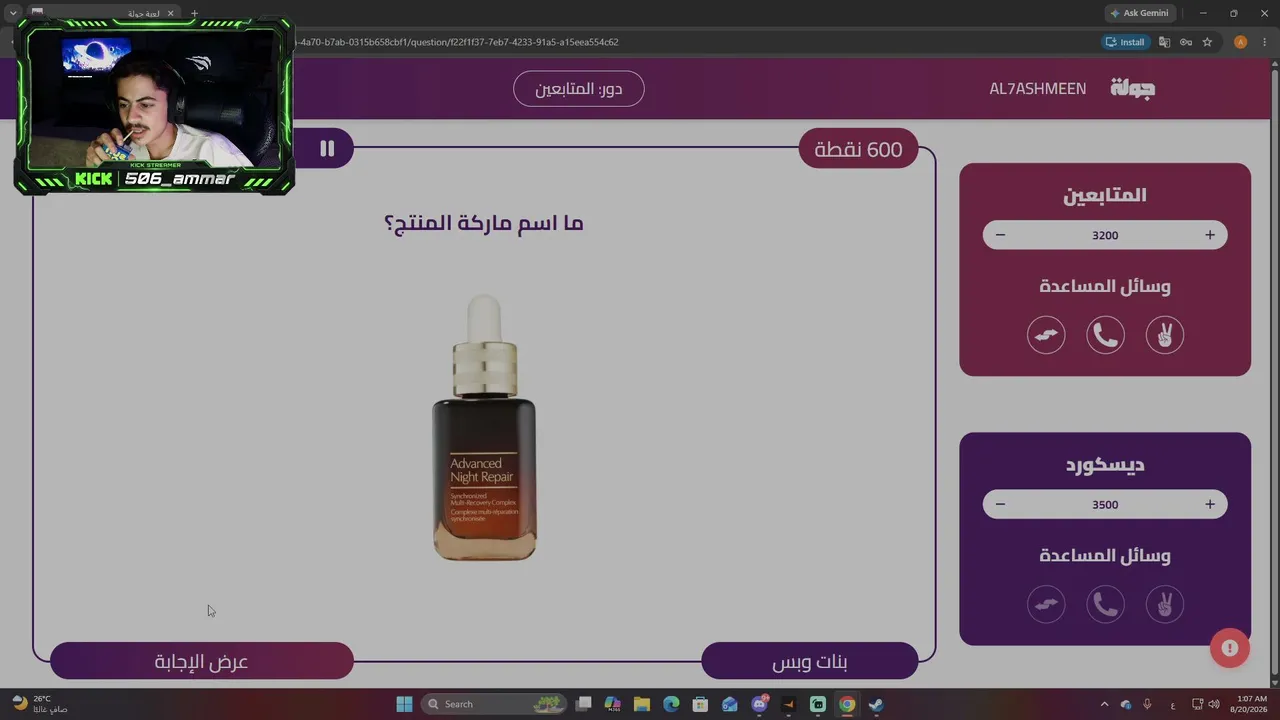Open the password manager key icon
The width and height of the screenshot is (1280, 720).
pyautogui.click(x=1186, y=42)
